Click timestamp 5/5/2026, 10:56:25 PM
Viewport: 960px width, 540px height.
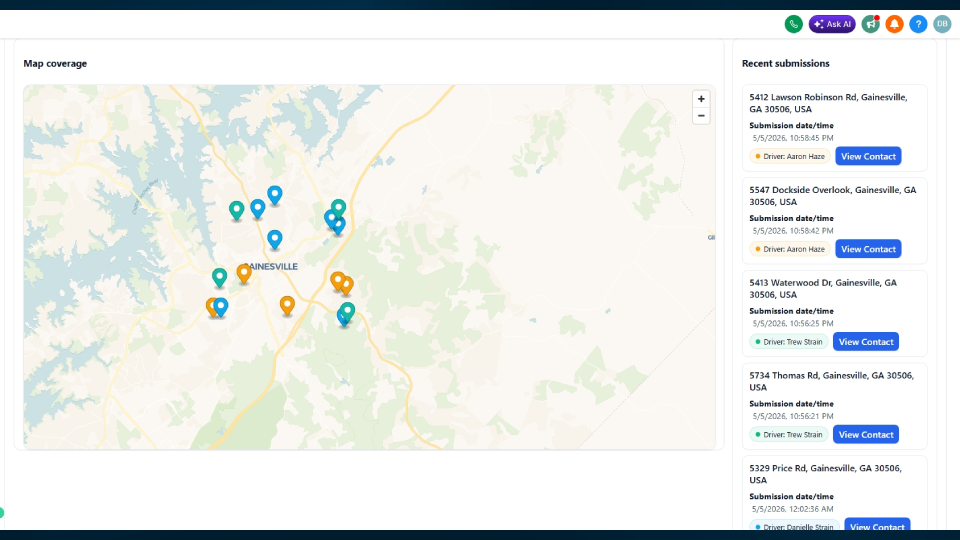coord(793,323)
